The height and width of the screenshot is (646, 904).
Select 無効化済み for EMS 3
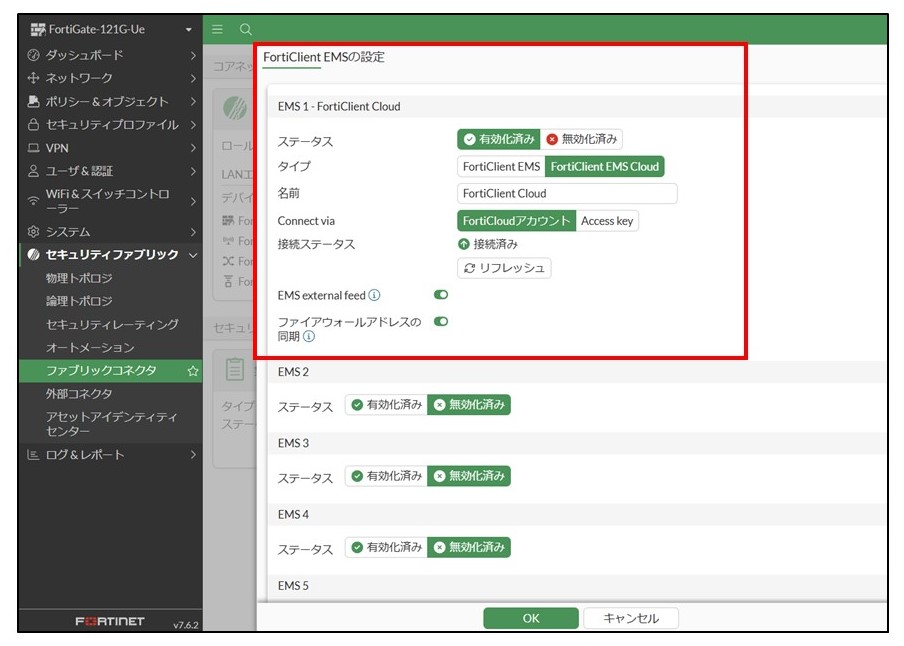(469, 476)
